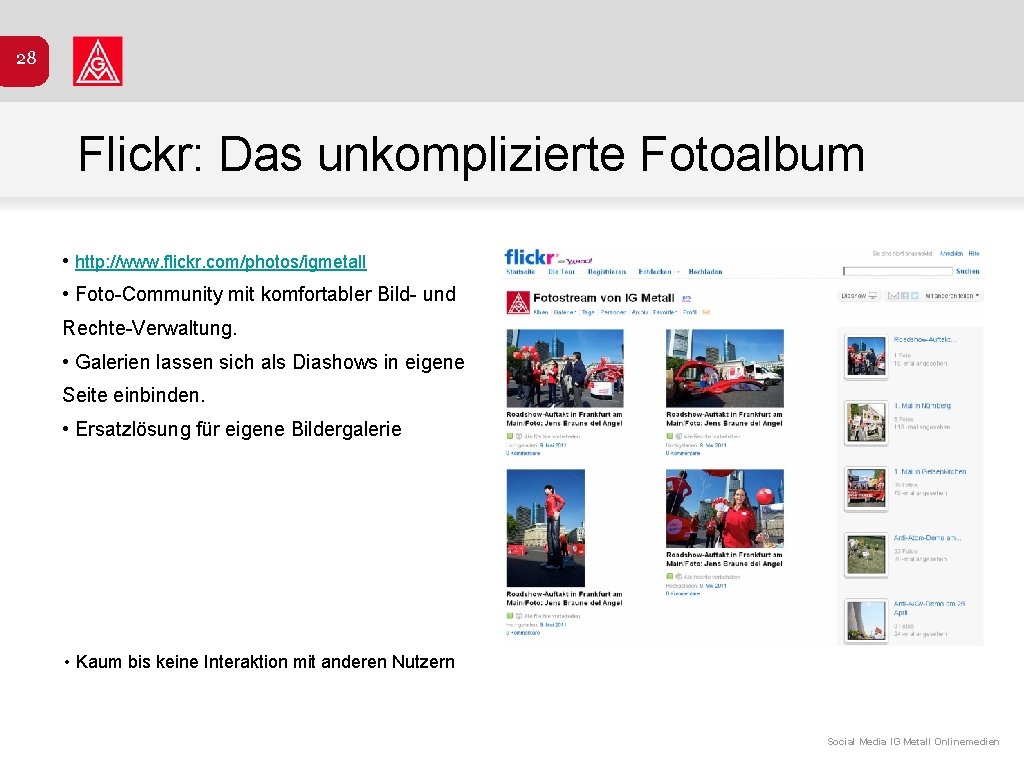The height and width of the screenshot is (768, 1024).
Task: Open photo of red roadshow vehicle and white van
Action: pyautogui.click(x=725, y=368)
